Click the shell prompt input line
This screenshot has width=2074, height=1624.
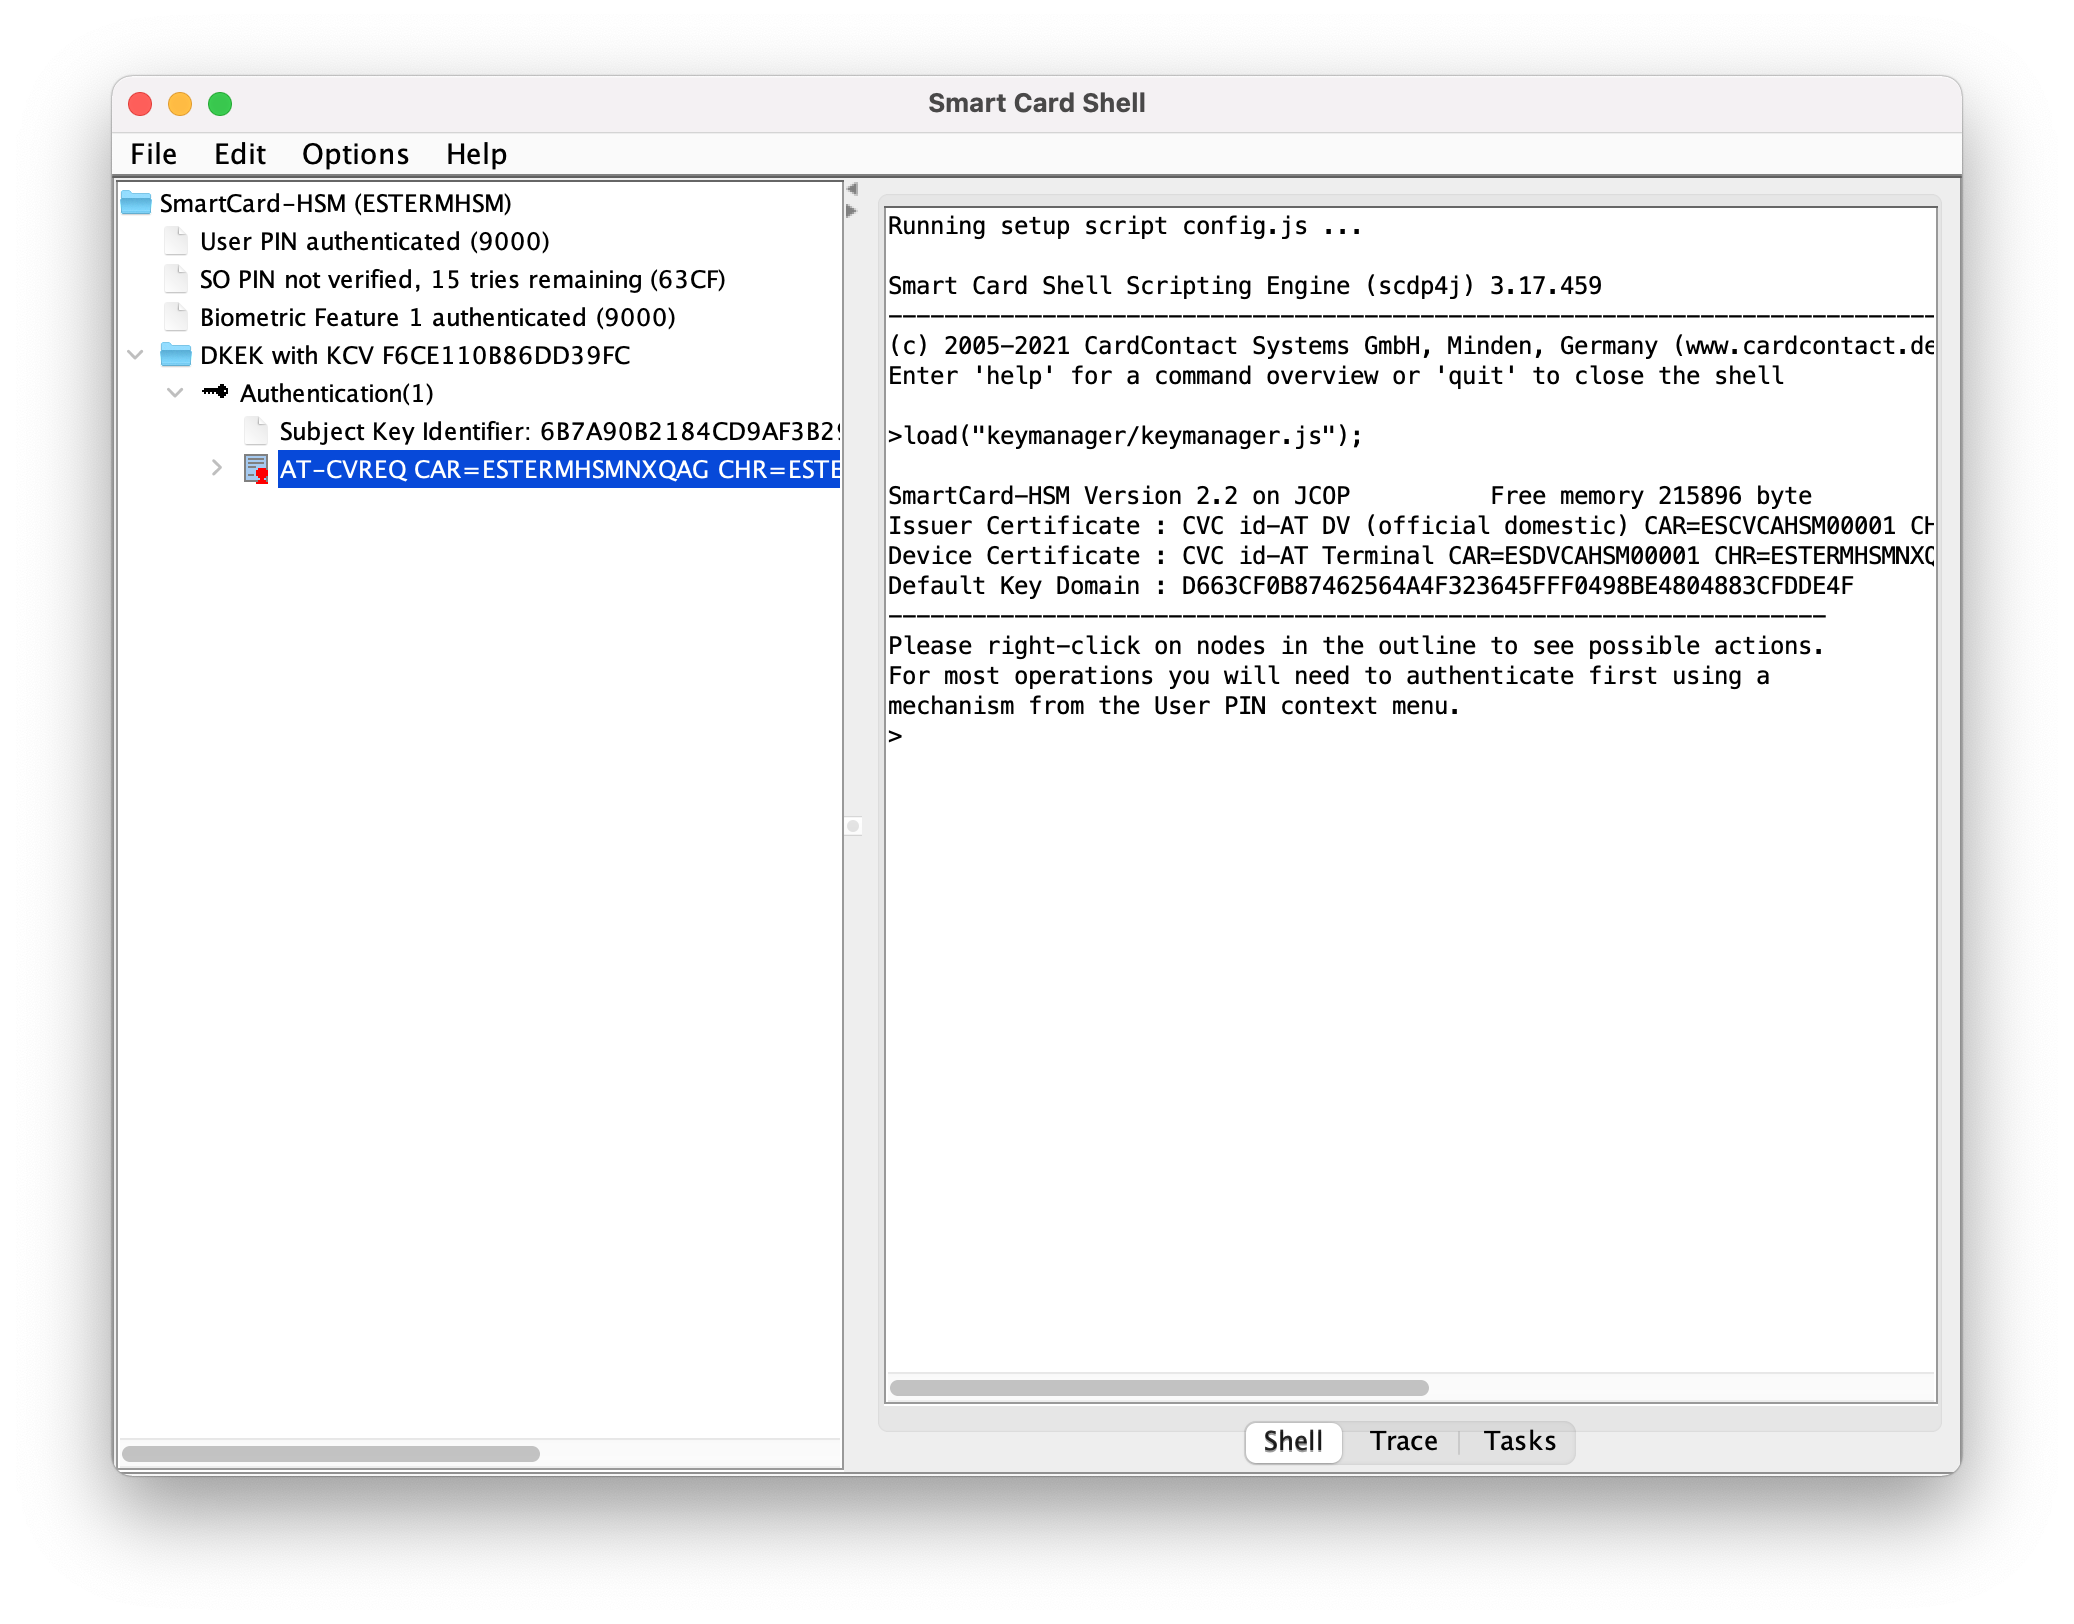tap(1410, 736)
